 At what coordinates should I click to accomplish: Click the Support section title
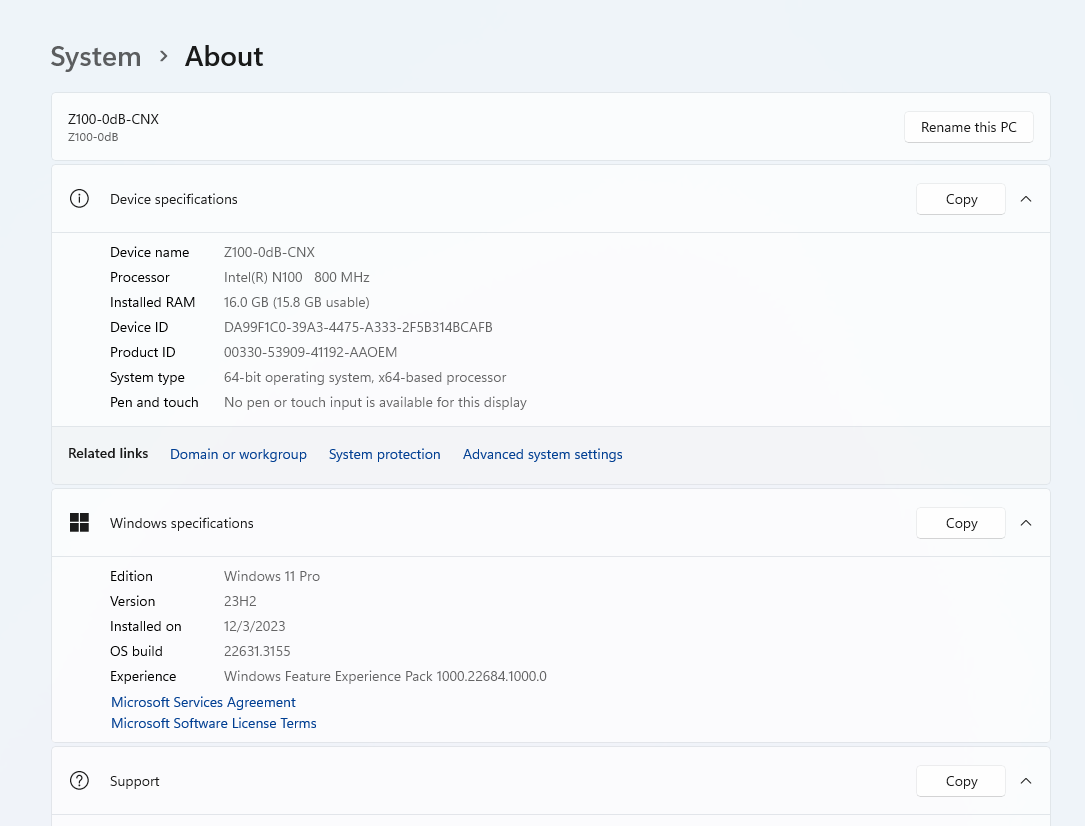pyautogui.click(x=135, y=781)
